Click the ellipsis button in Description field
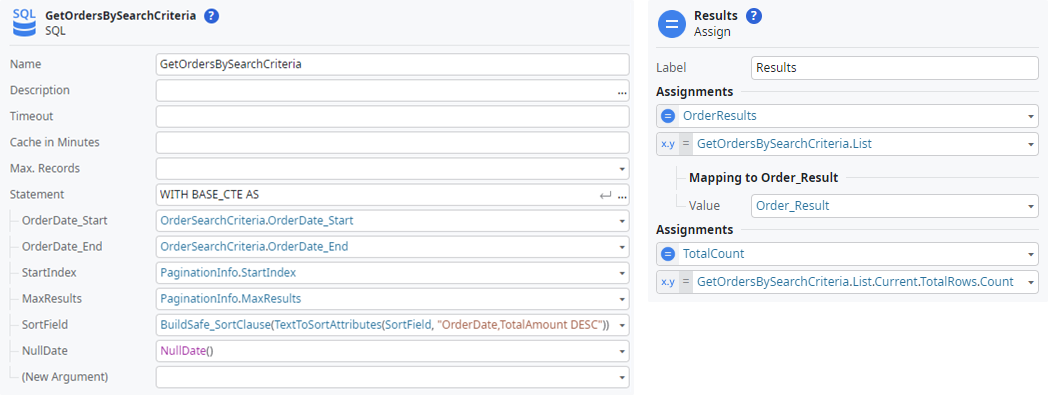 (x=622, y=92)
